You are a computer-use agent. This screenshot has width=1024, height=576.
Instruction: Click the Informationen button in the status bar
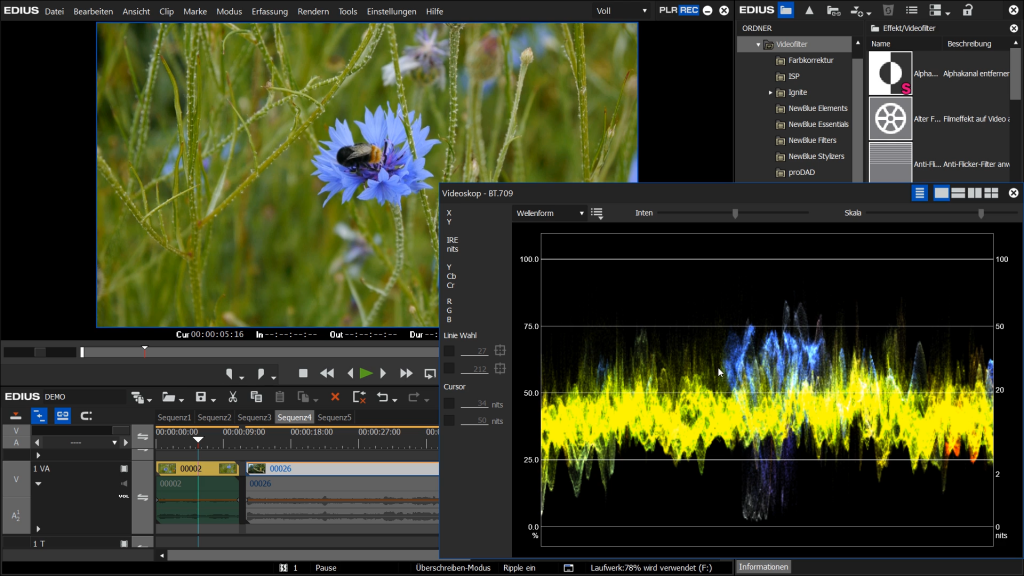coord(763,567)
